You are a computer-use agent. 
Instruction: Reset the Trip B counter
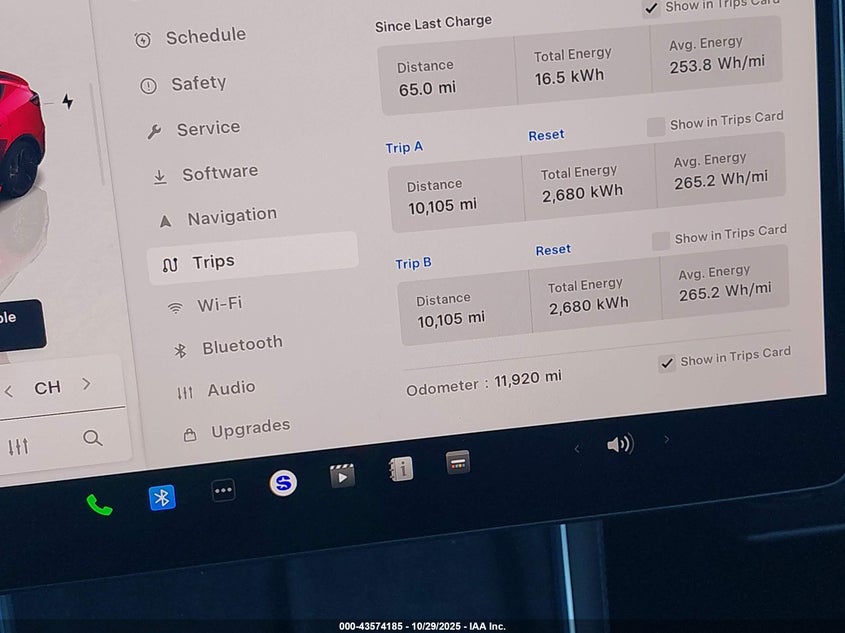553,250
